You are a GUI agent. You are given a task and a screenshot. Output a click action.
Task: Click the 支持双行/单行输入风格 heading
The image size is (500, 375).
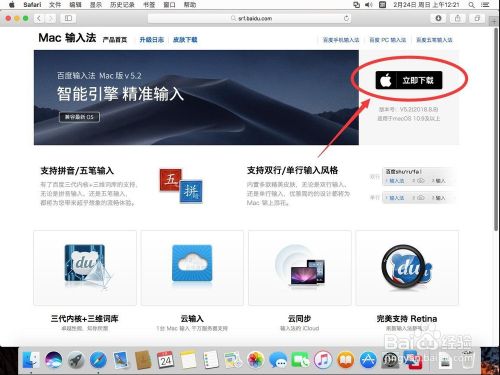click(292, 170)
